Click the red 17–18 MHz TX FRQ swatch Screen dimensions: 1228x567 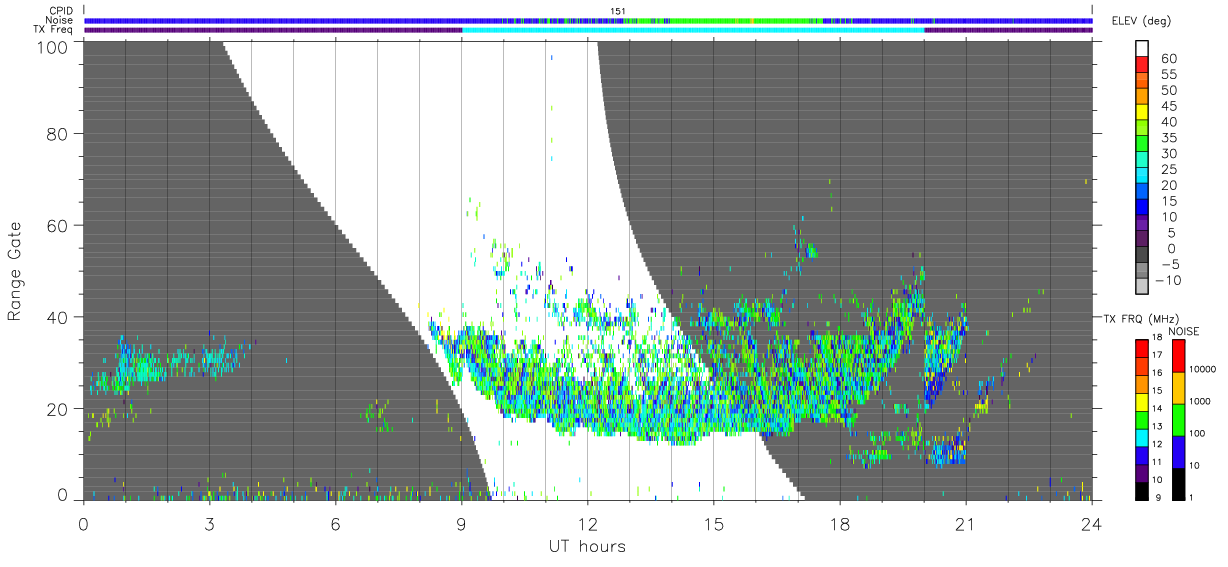point(1142,349)
